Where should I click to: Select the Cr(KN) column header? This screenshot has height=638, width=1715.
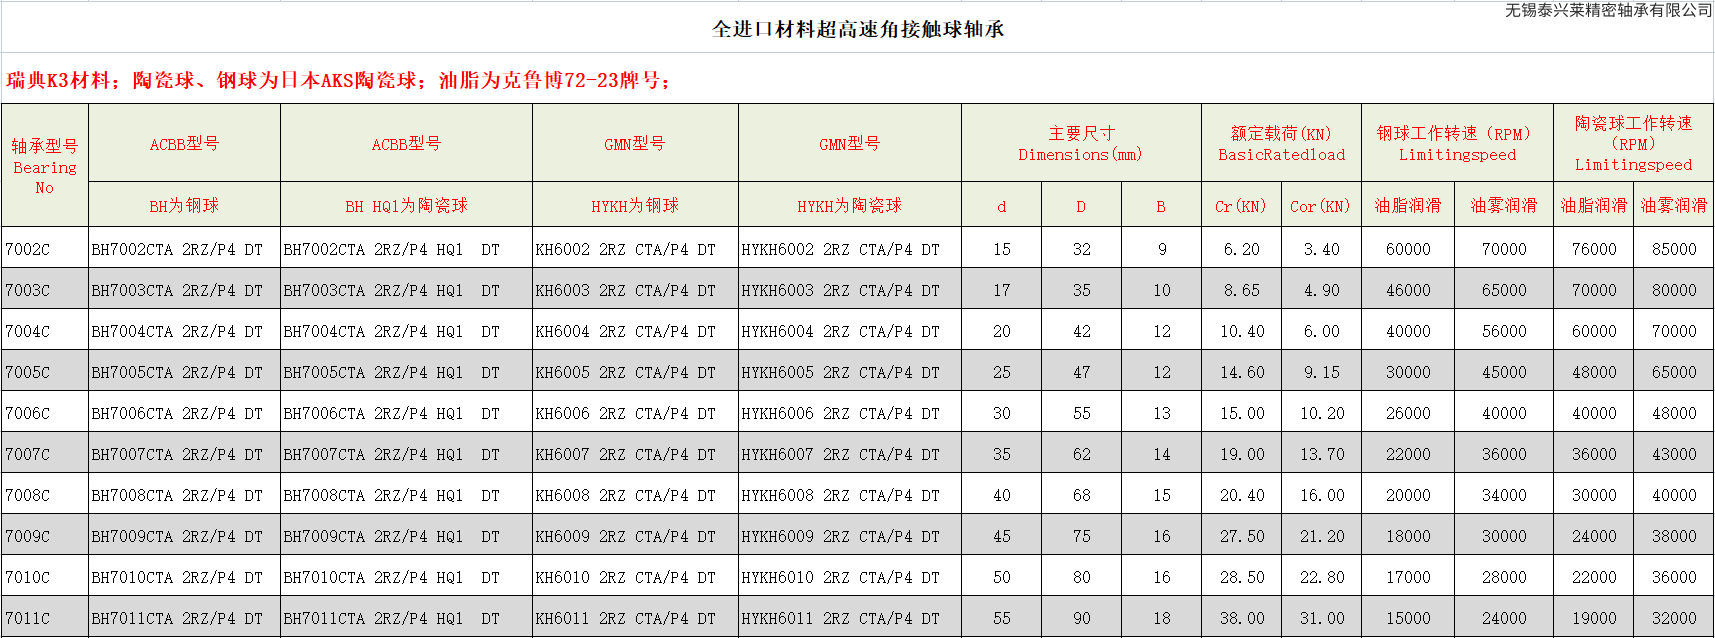tap(1241, 206)
